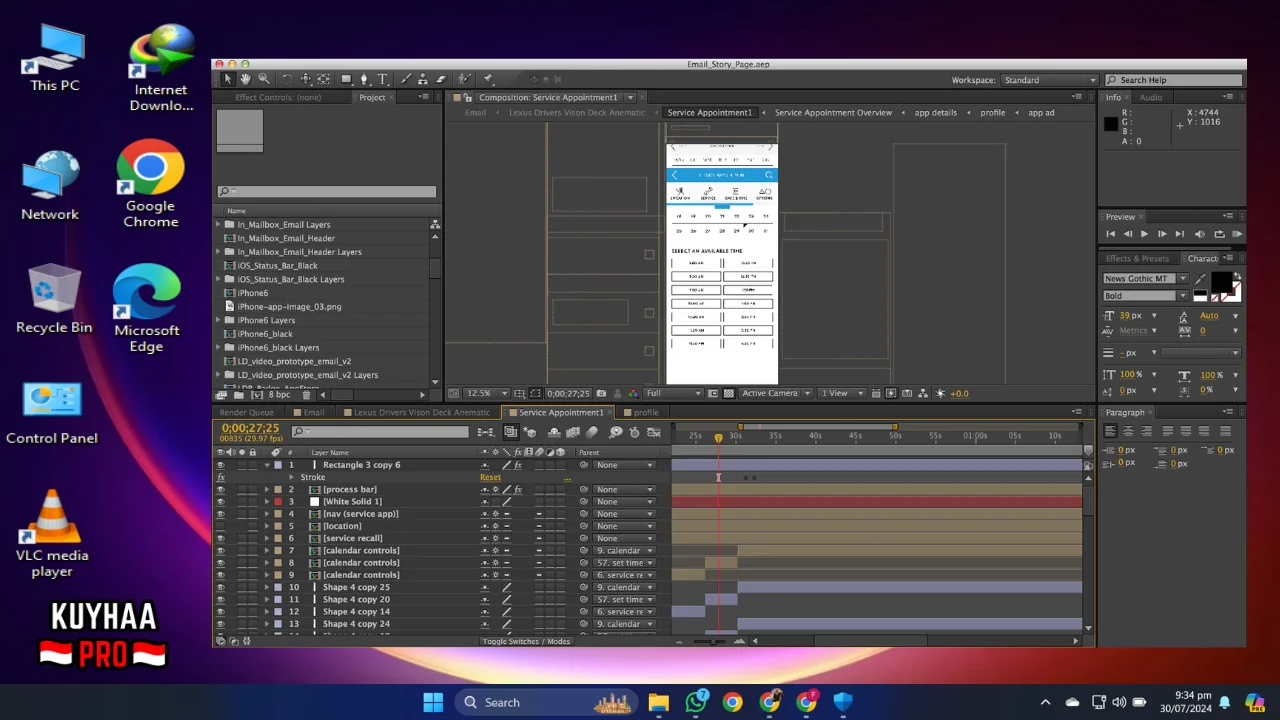Select the Brush tool
The height and width of the screenshot is (720, 1280).
(x=406, y=79)
